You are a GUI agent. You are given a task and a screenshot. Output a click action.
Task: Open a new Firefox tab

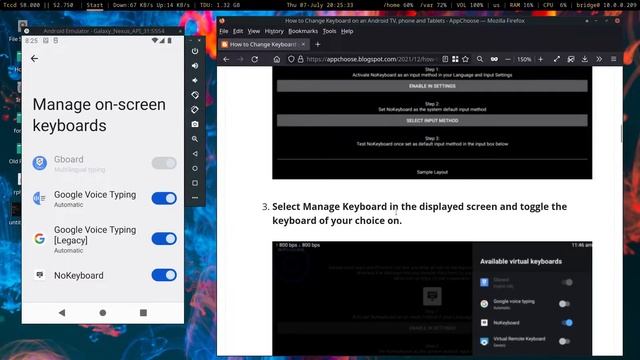click(318, 44)
